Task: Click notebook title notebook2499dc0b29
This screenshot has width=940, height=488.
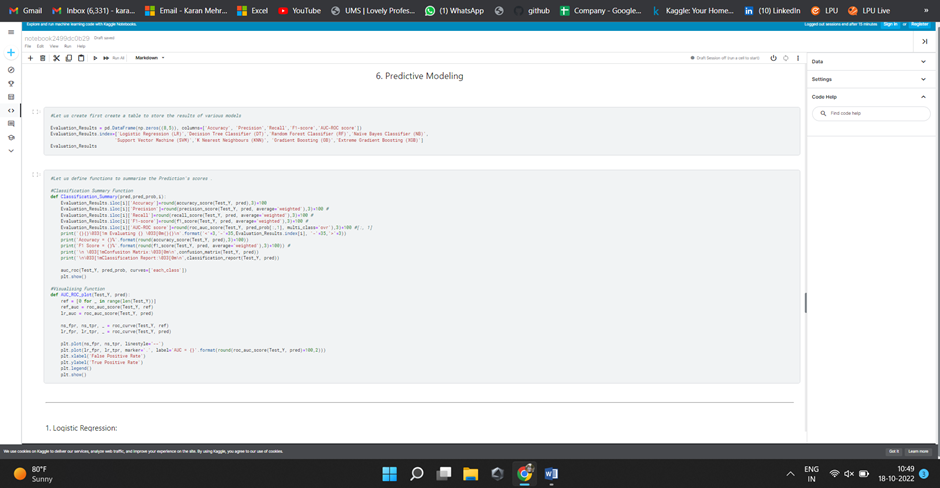Action: click(57, 38)
